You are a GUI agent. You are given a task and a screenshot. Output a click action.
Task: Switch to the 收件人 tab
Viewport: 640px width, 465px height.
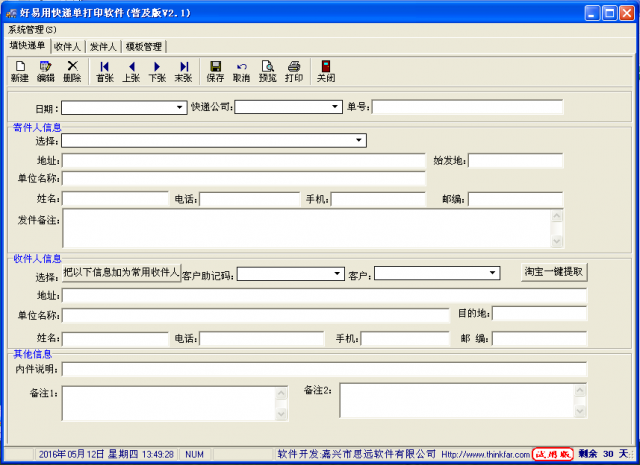[67, 47]
